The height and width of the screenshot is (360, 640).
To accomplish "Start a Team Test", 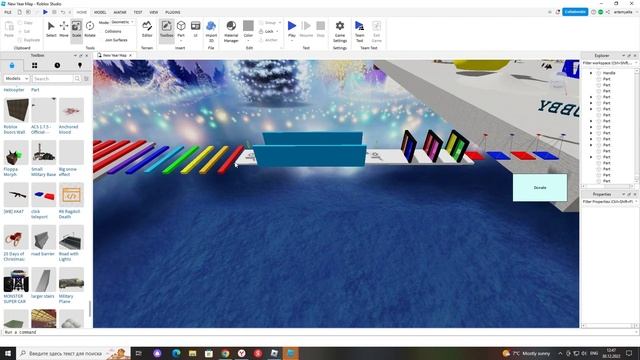I will pyautogui.click(x=360, y=31).
